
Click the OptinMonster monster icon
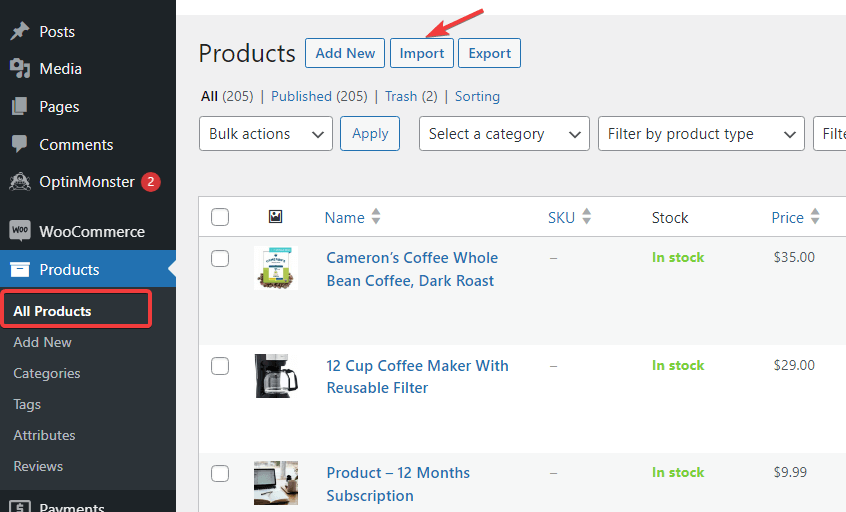point(20,182)
